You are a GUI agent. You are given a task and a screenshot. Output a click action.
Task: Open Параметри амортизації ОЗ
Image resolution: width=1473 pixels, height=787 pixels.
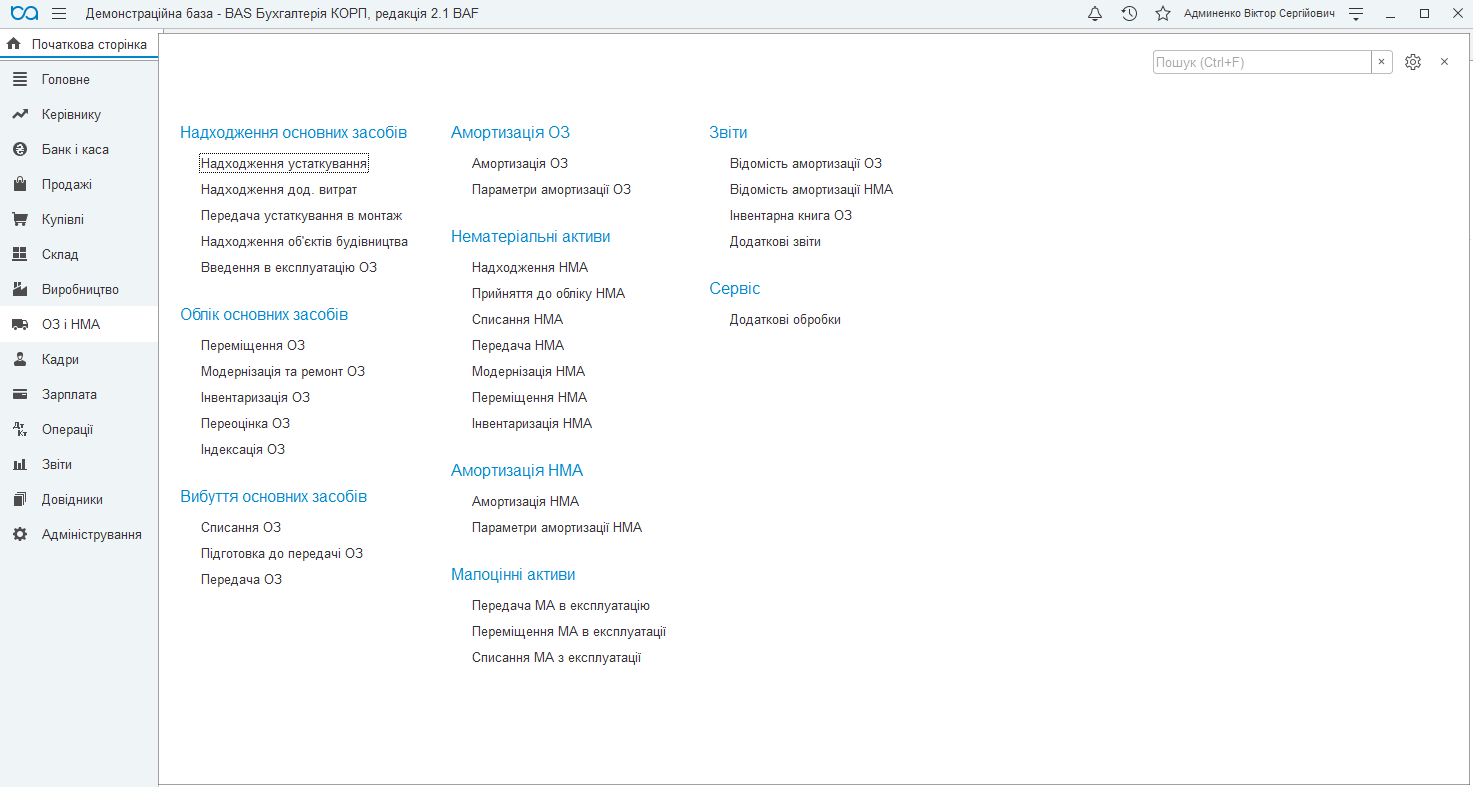point(552,190)
